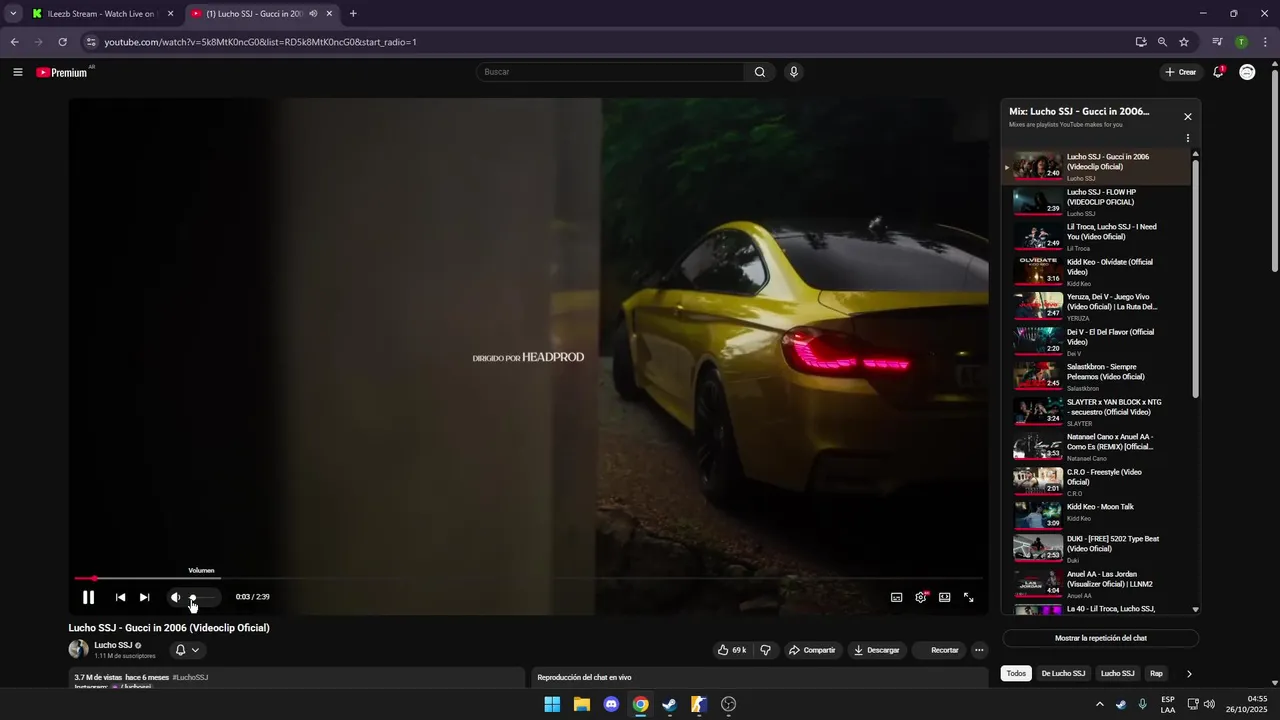
Task: Open Chrome media controls icon
Action: click(1217, 42)
